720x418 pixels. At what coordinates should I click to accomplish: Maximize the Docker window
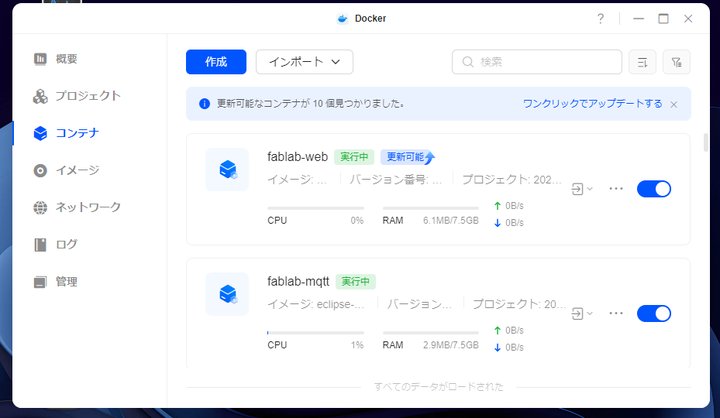point(663,18)
